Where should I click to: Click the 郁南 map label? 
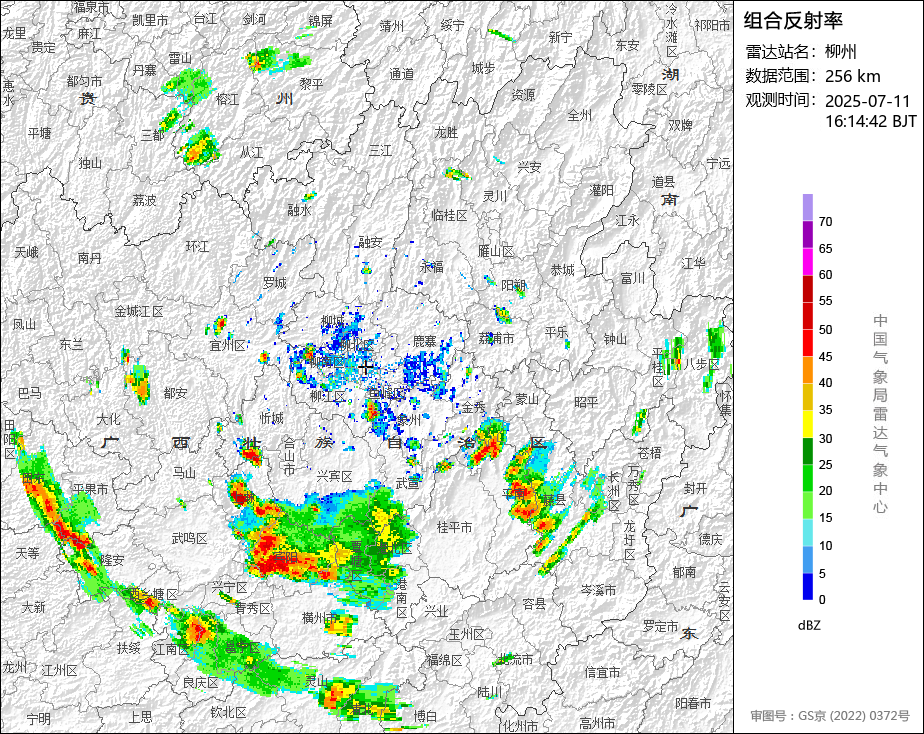coord(684,572)
